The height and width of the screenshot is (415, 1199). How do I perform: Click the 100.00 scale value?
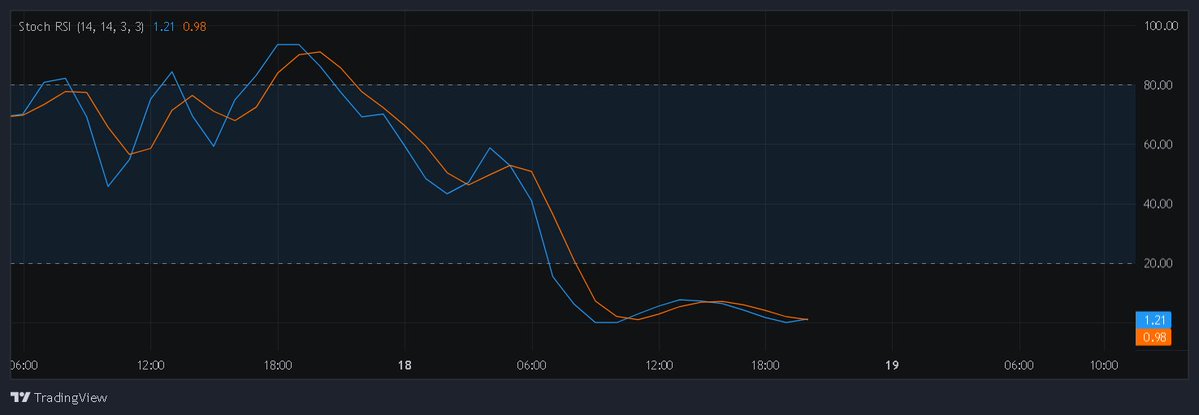point(1161,26)
